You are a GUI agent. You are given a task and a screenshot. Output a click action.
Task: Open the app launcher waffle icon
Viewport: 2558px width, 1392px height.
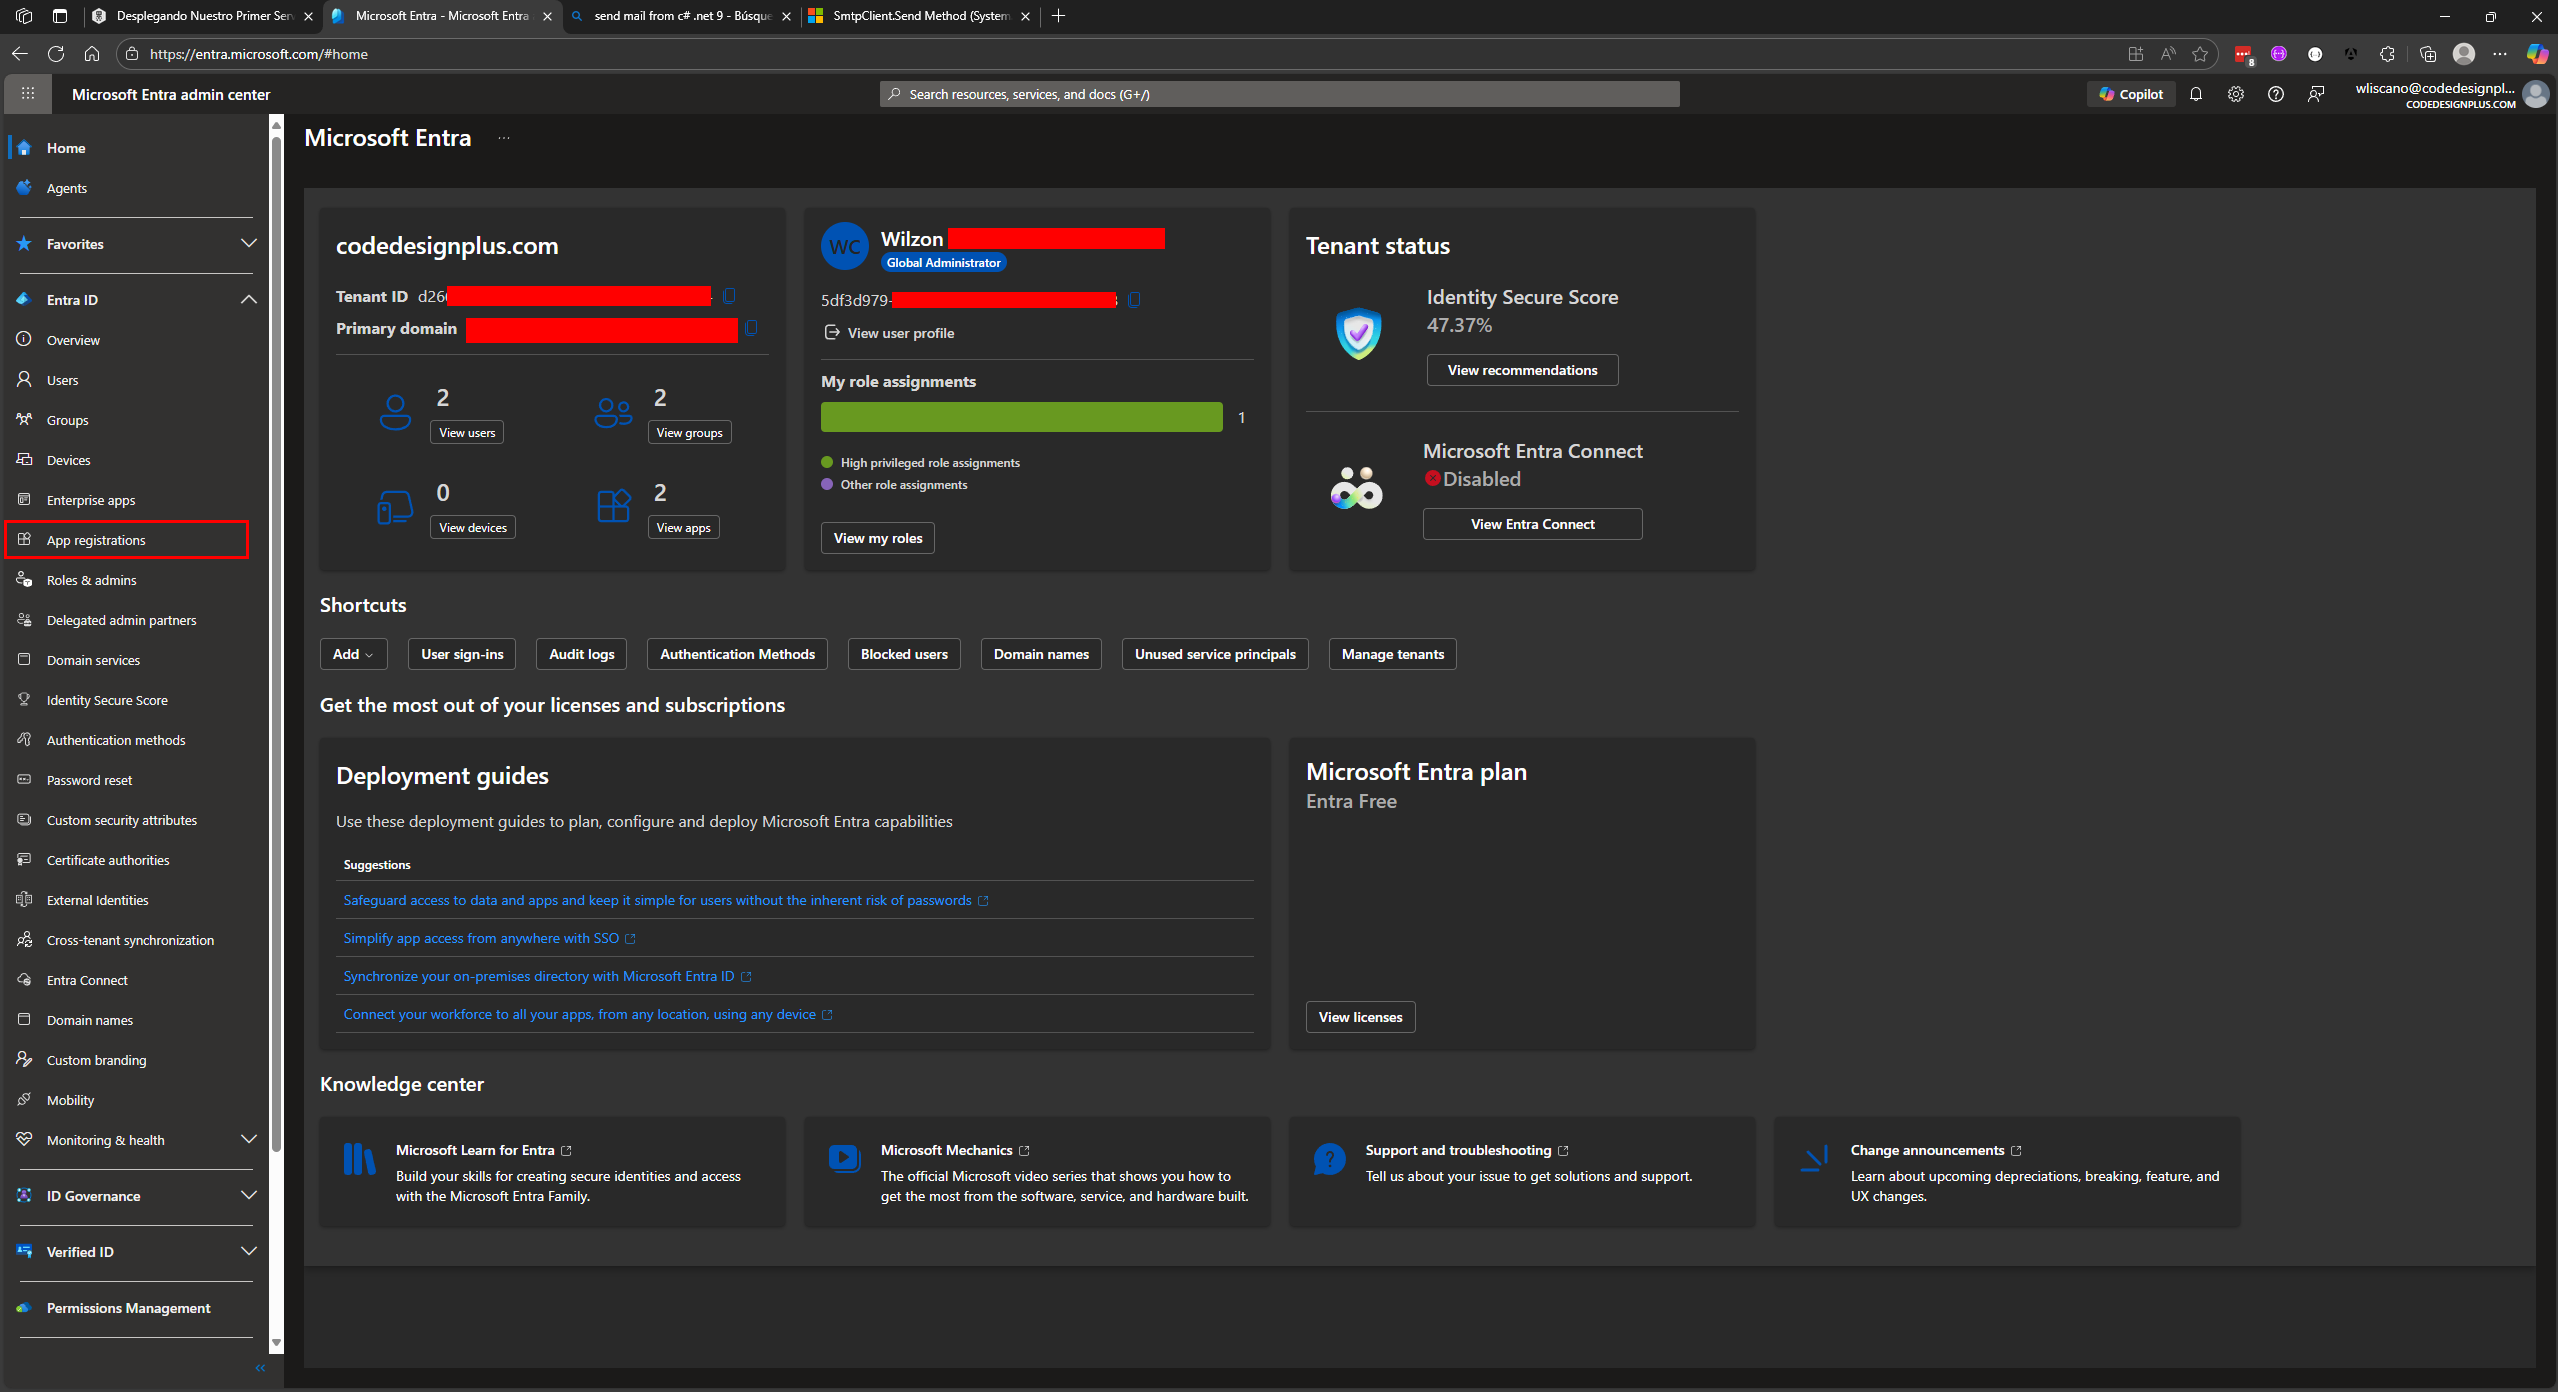(x=28, y=94)
